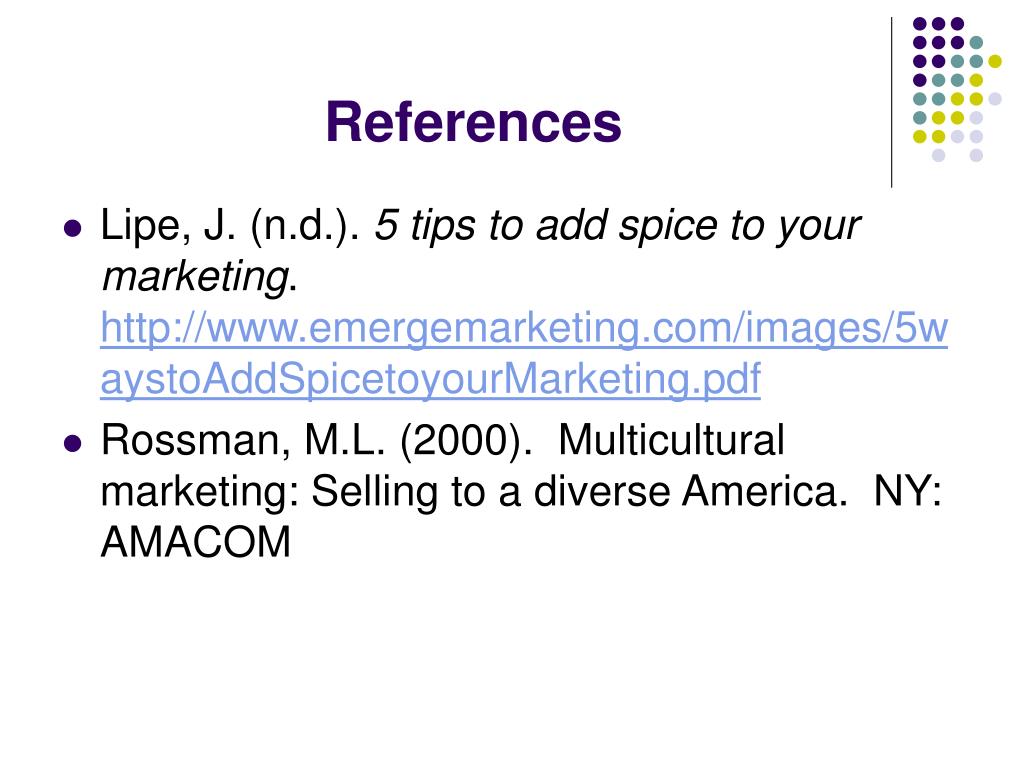Viewport: 1024px width, 768px height.
Task: Click the teal dot in second dot row
Action: [976, 43]
